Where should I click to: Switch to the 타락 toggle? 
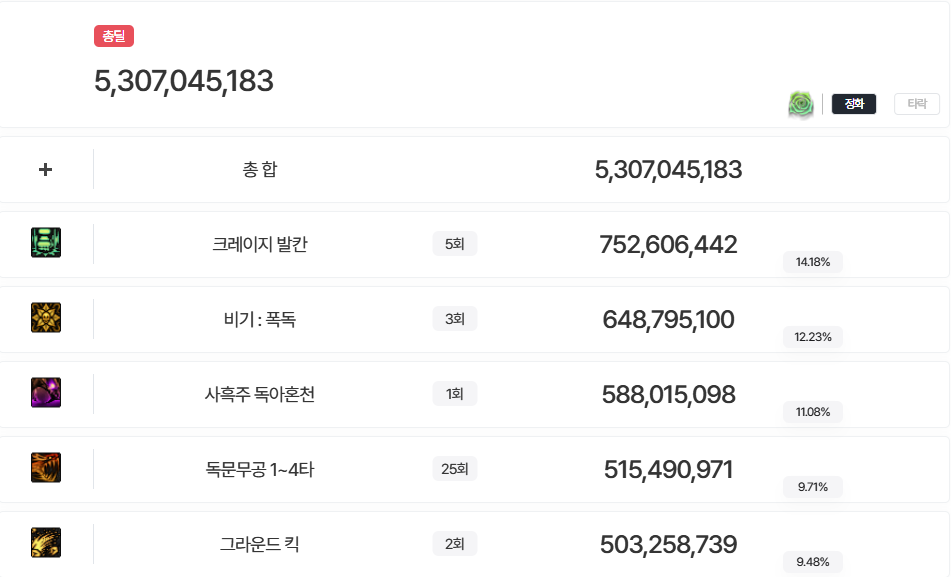click(x=917, y=104)
